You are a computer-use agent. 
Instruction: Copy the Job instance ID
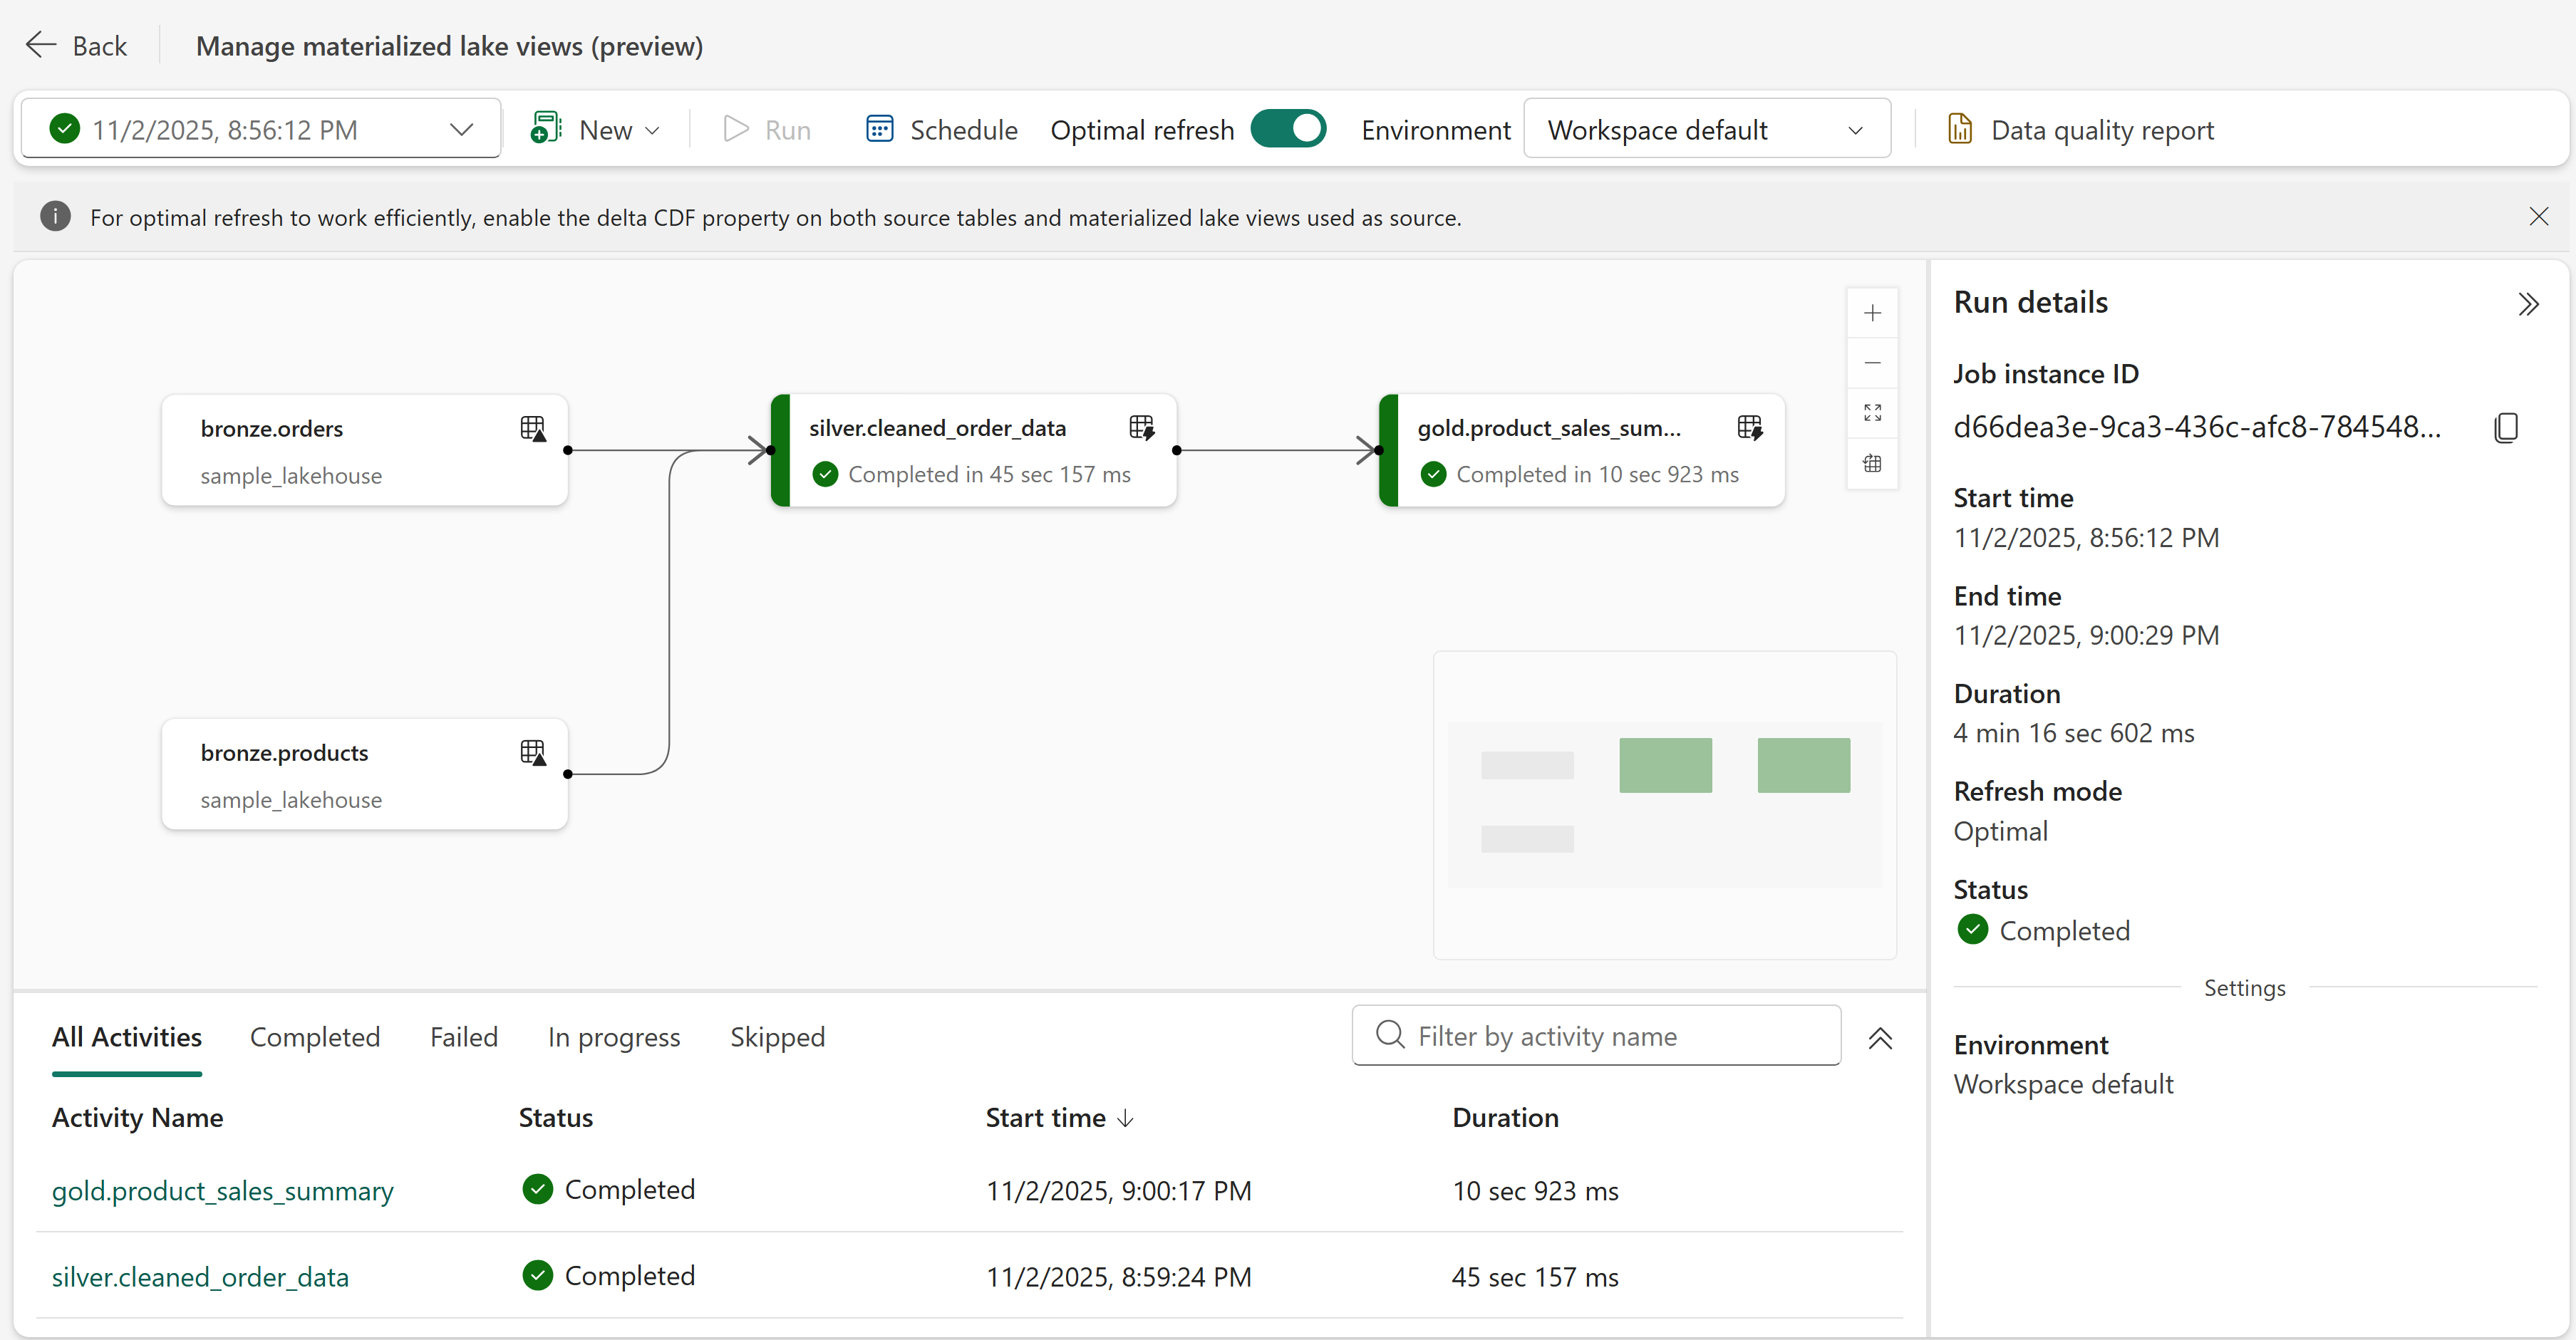coord(2505,428)
